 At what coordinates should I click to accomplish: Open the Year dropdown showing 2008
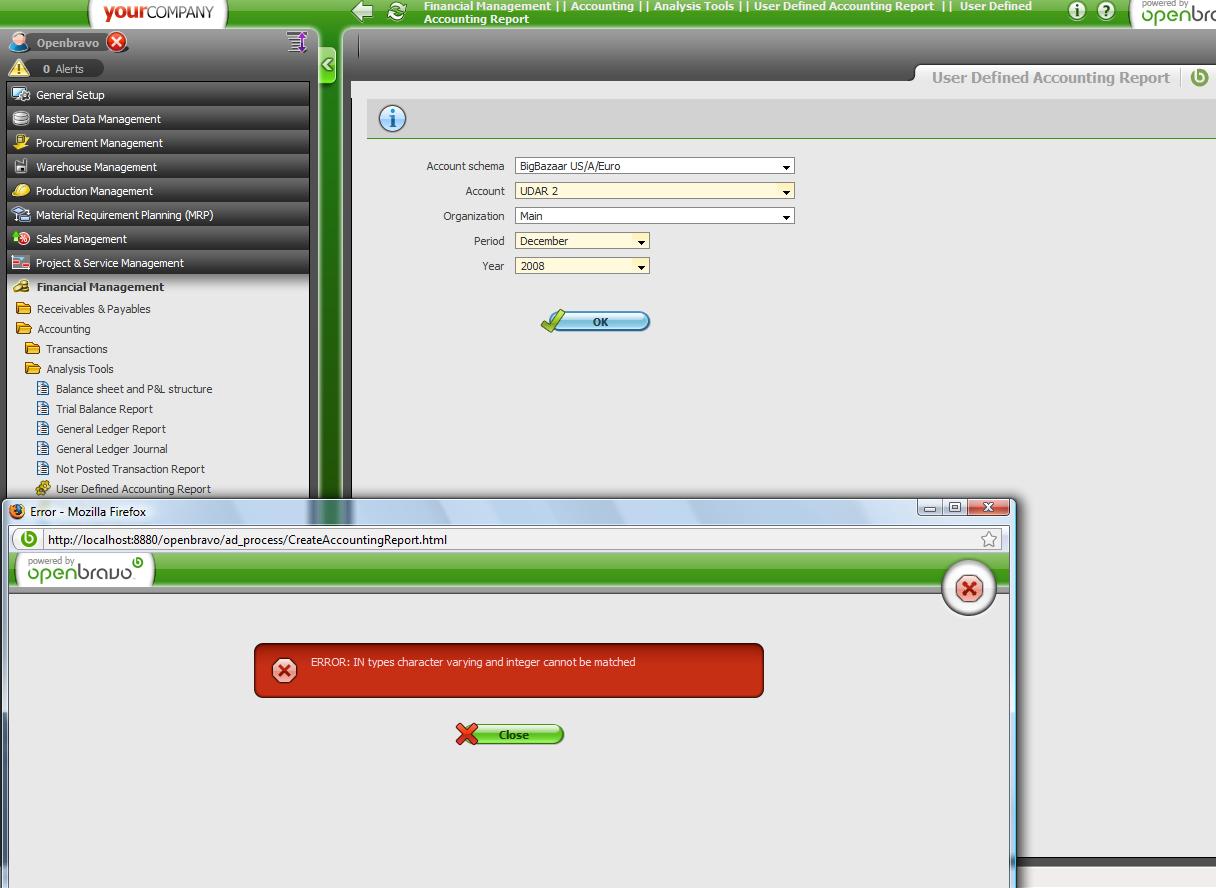[x=583, y=266]
